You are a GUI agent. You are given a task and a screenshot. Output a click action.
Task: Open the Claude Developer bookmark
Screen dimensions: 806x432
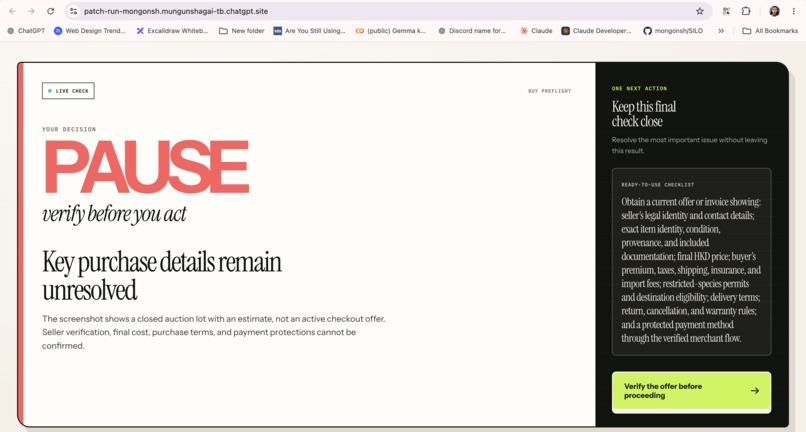pyautogui.click(x=597, y=31)
